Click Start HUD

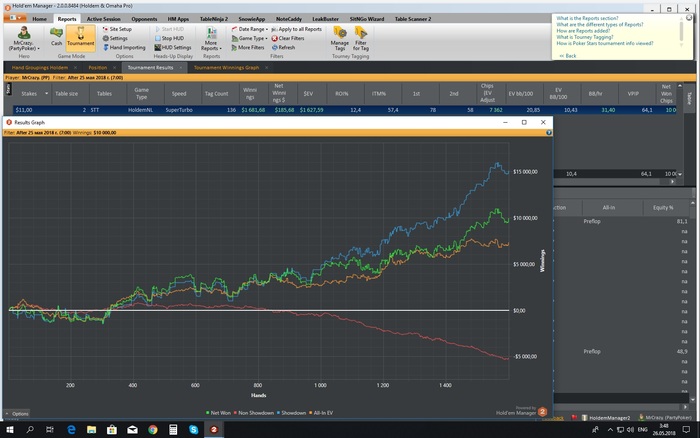click(169, 29)
